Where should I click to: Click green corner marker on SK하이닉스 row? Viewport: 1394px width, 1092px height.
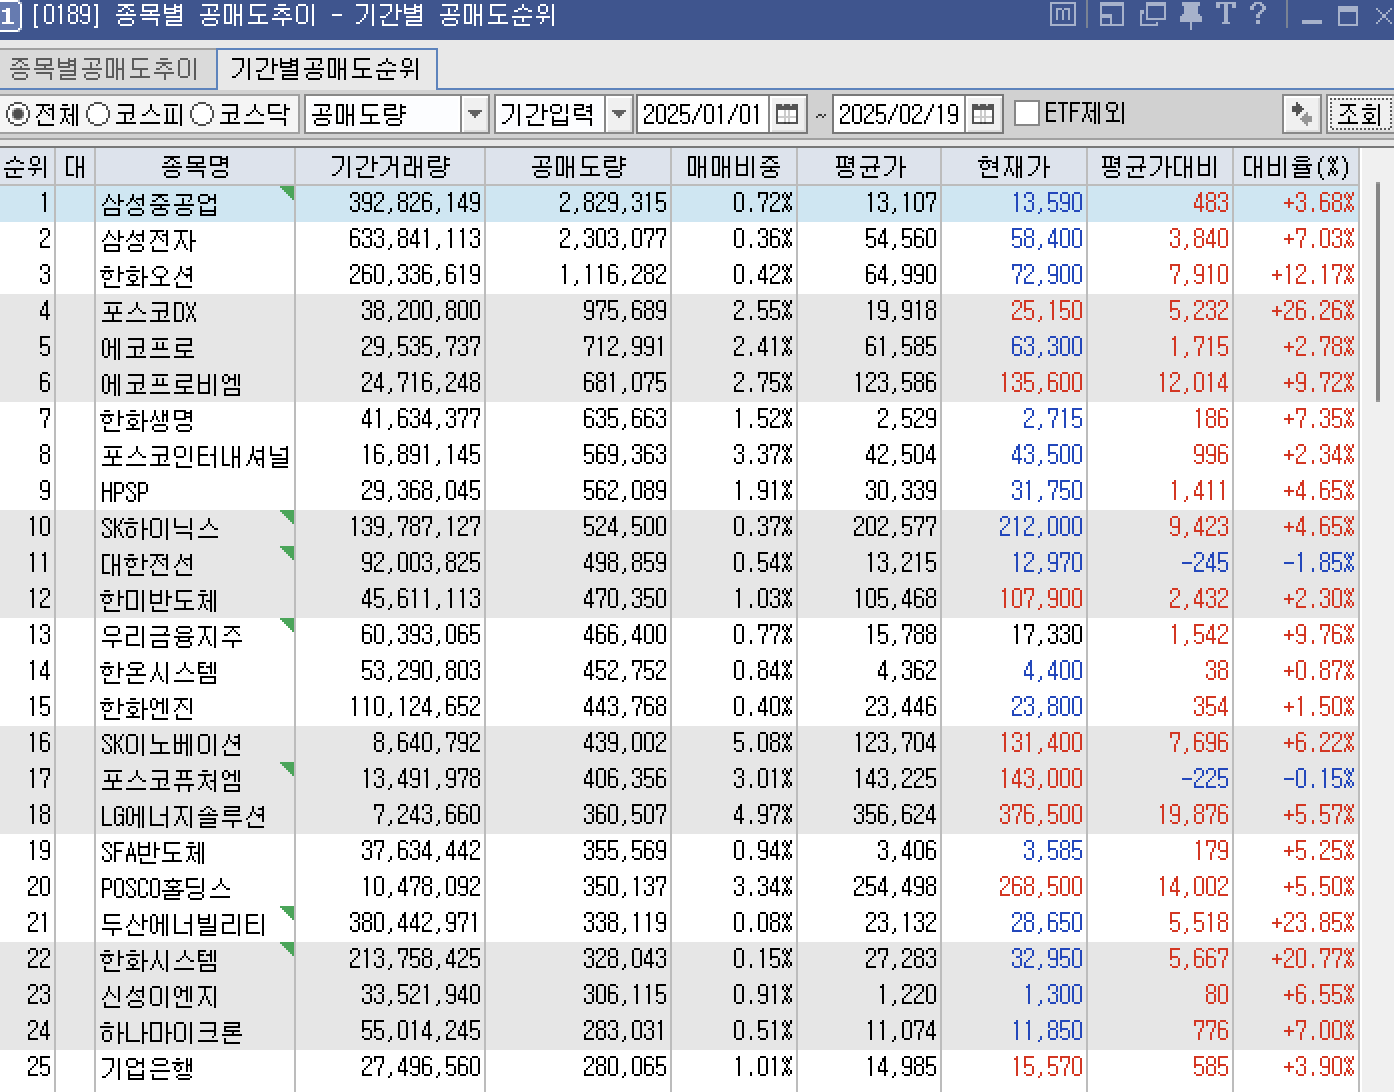point(288,516)
